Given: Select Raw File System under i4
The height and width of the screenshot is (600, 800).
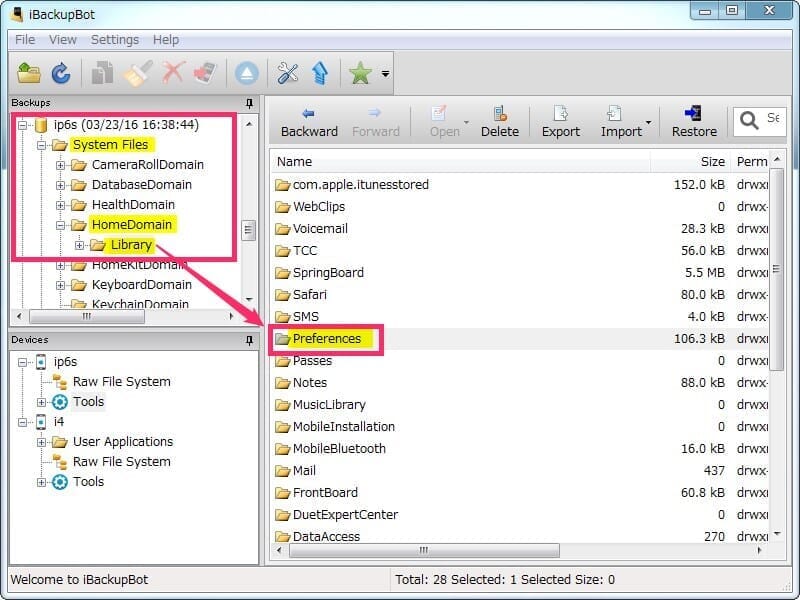Looking at the screenshot, I should click(x=121, y=462).
